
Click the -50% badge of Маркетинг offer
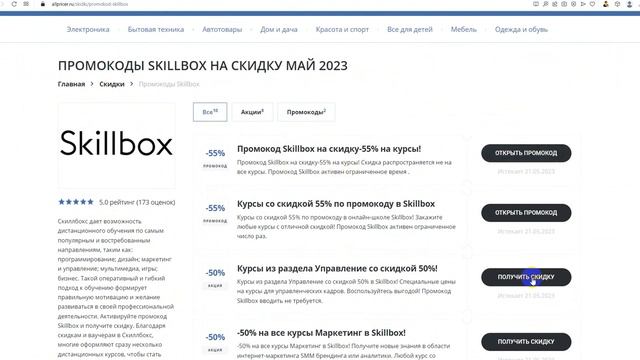pyautogui.click(x=215, y=337)
